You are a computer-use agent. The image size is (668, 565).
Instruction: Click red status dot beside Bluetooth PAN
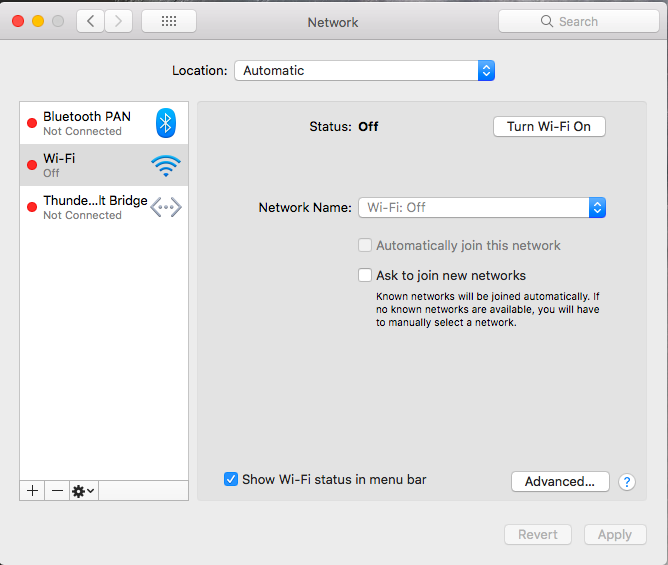click(32, 123)
